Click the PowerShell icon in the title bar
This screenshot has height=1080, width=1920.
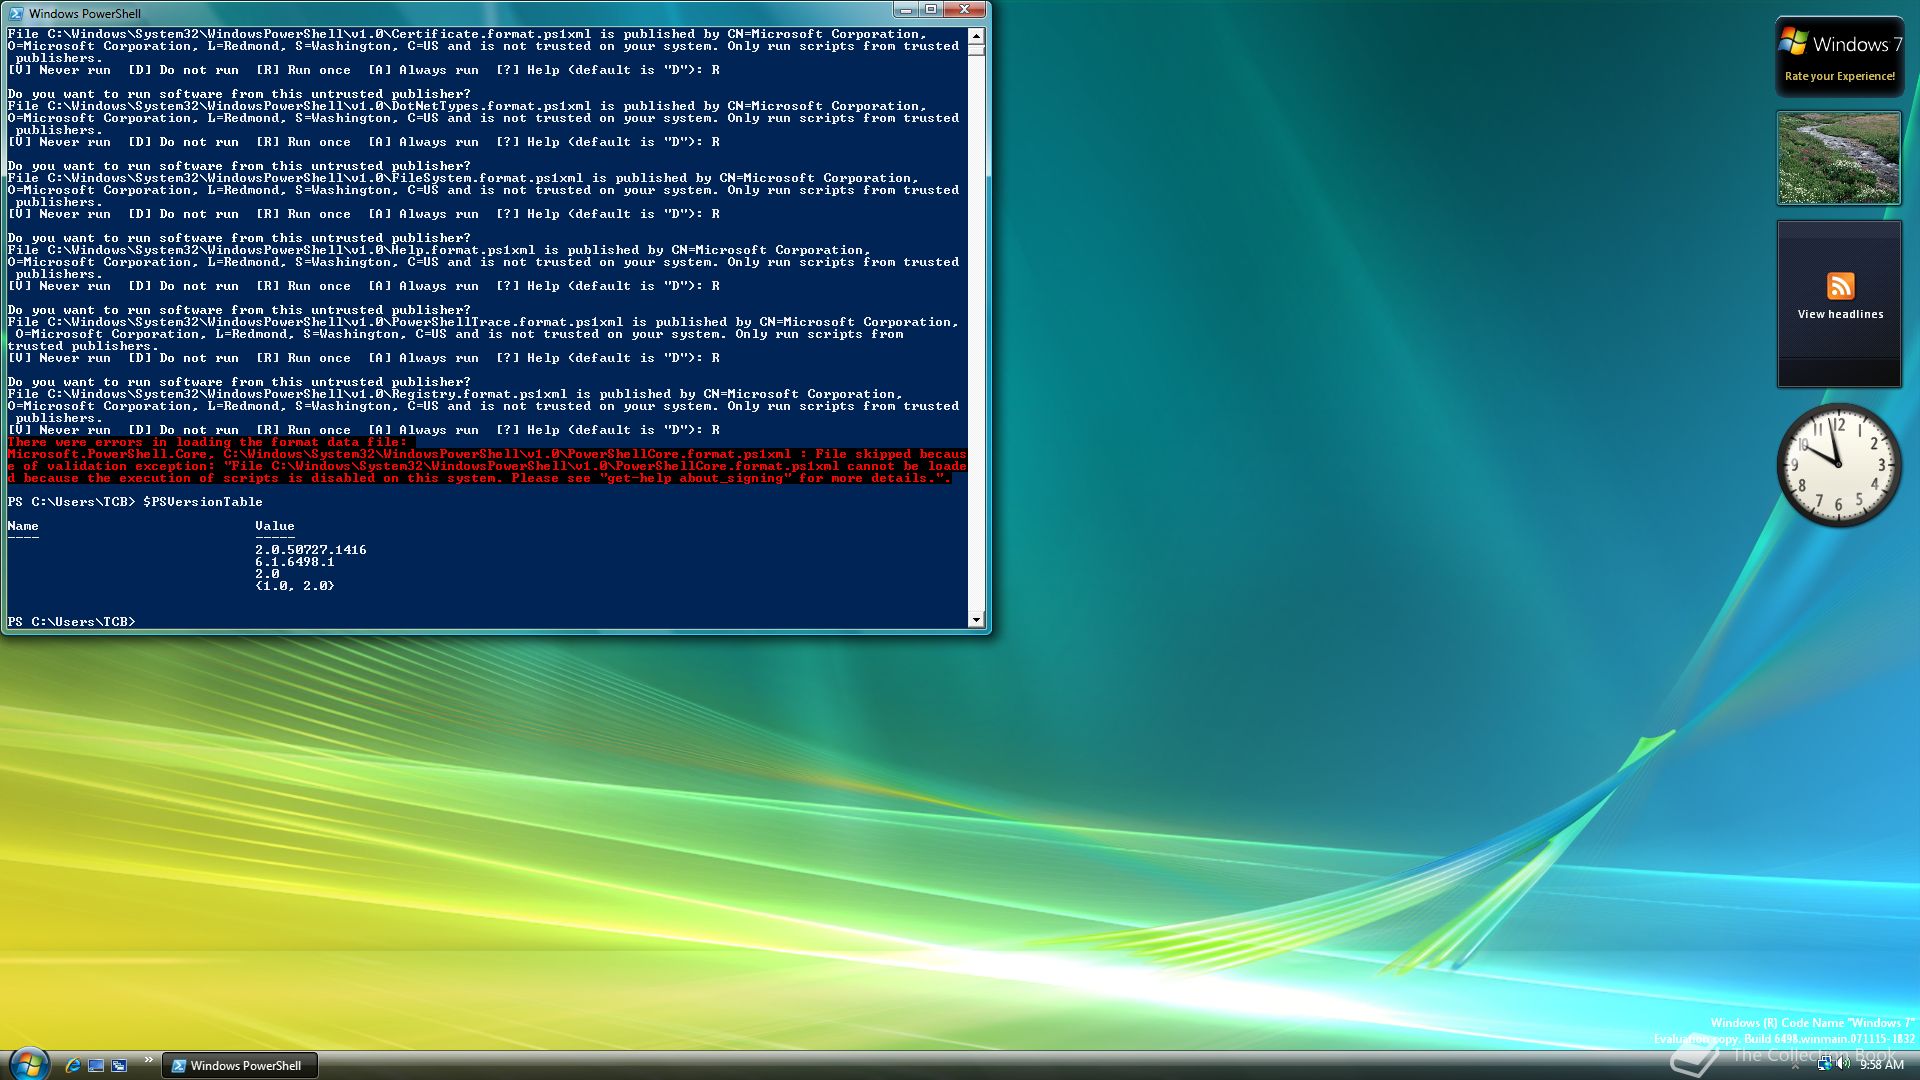17,13
